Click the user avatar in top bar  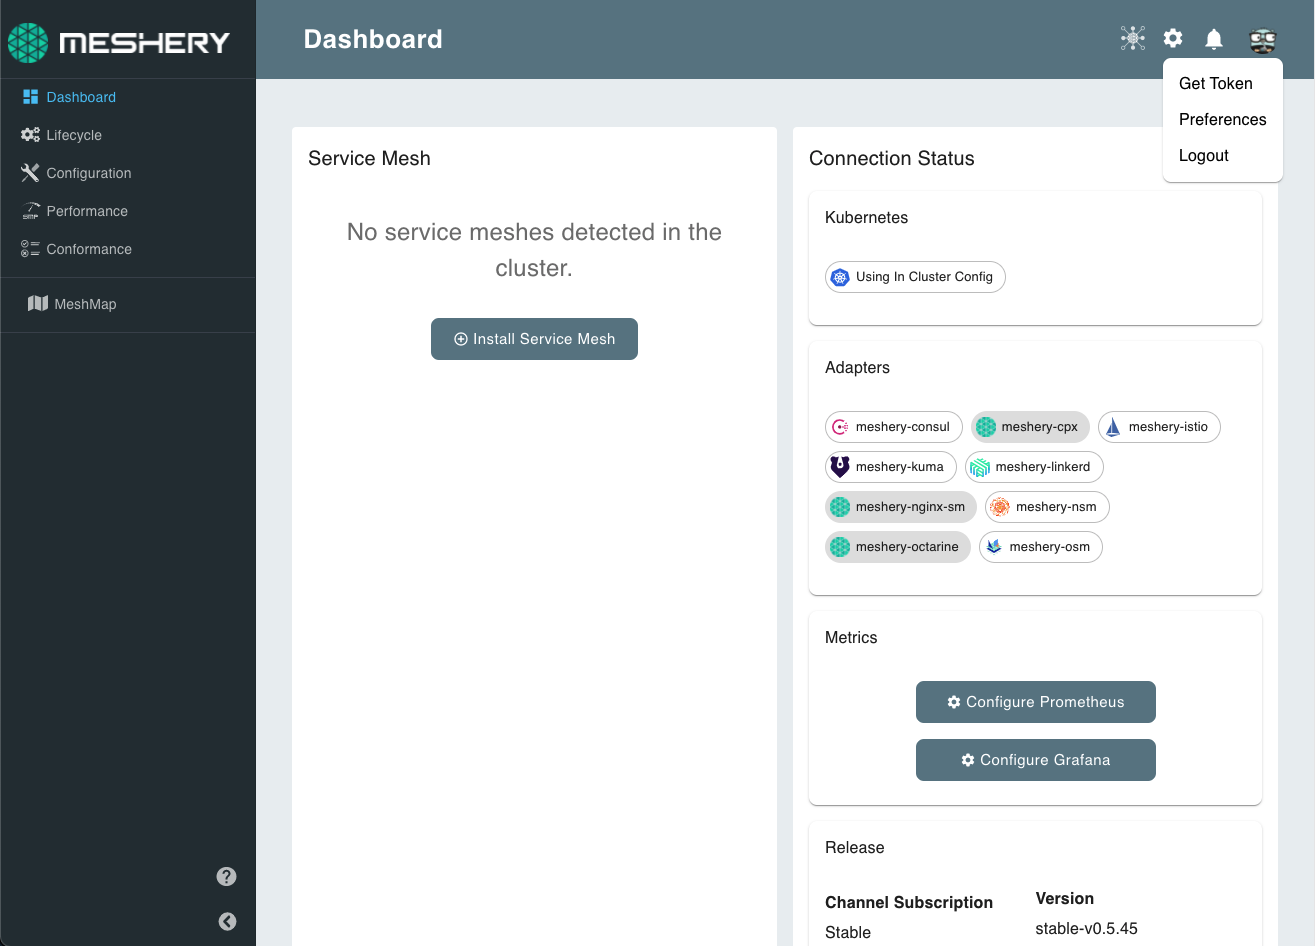(1262, 40)
